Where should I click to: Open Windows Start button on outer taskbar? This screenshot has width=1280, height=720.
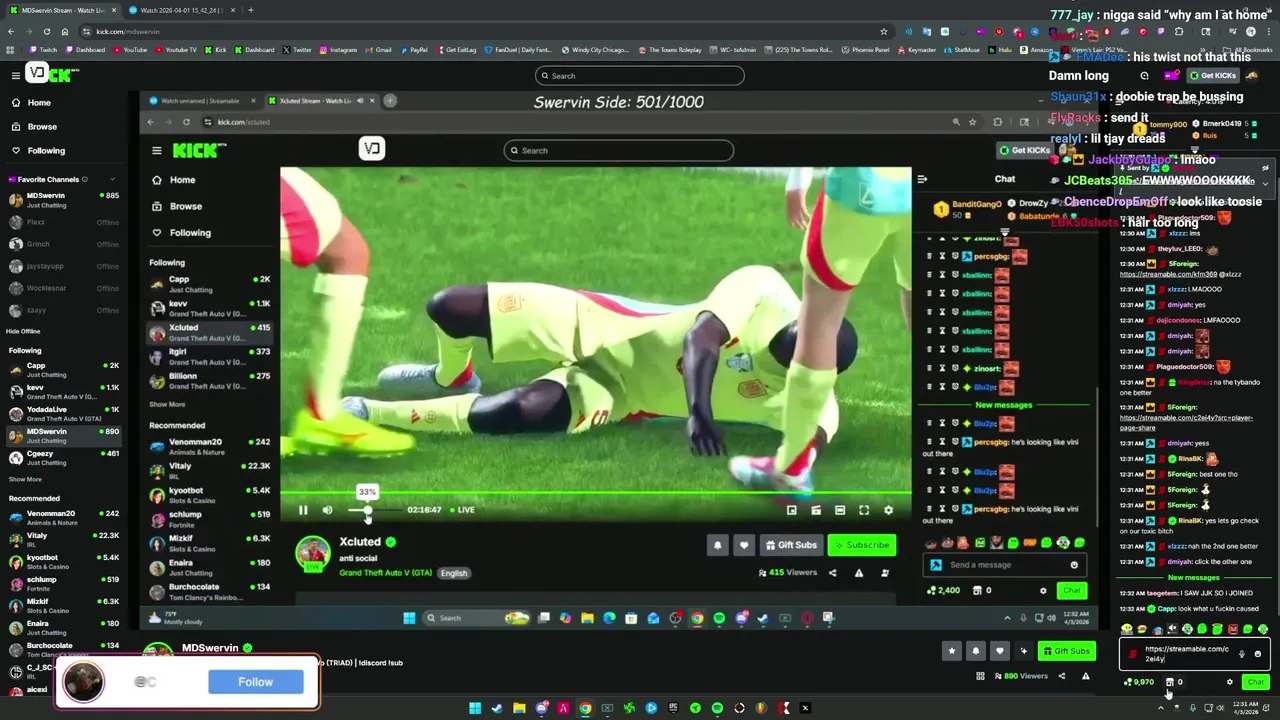pyautogui.click(x=475, y=708)
